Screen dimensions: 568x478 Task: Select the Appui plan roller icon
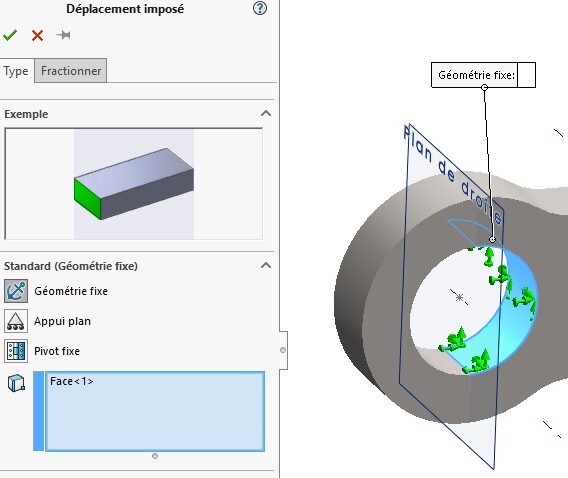click(x=16, y=321)
